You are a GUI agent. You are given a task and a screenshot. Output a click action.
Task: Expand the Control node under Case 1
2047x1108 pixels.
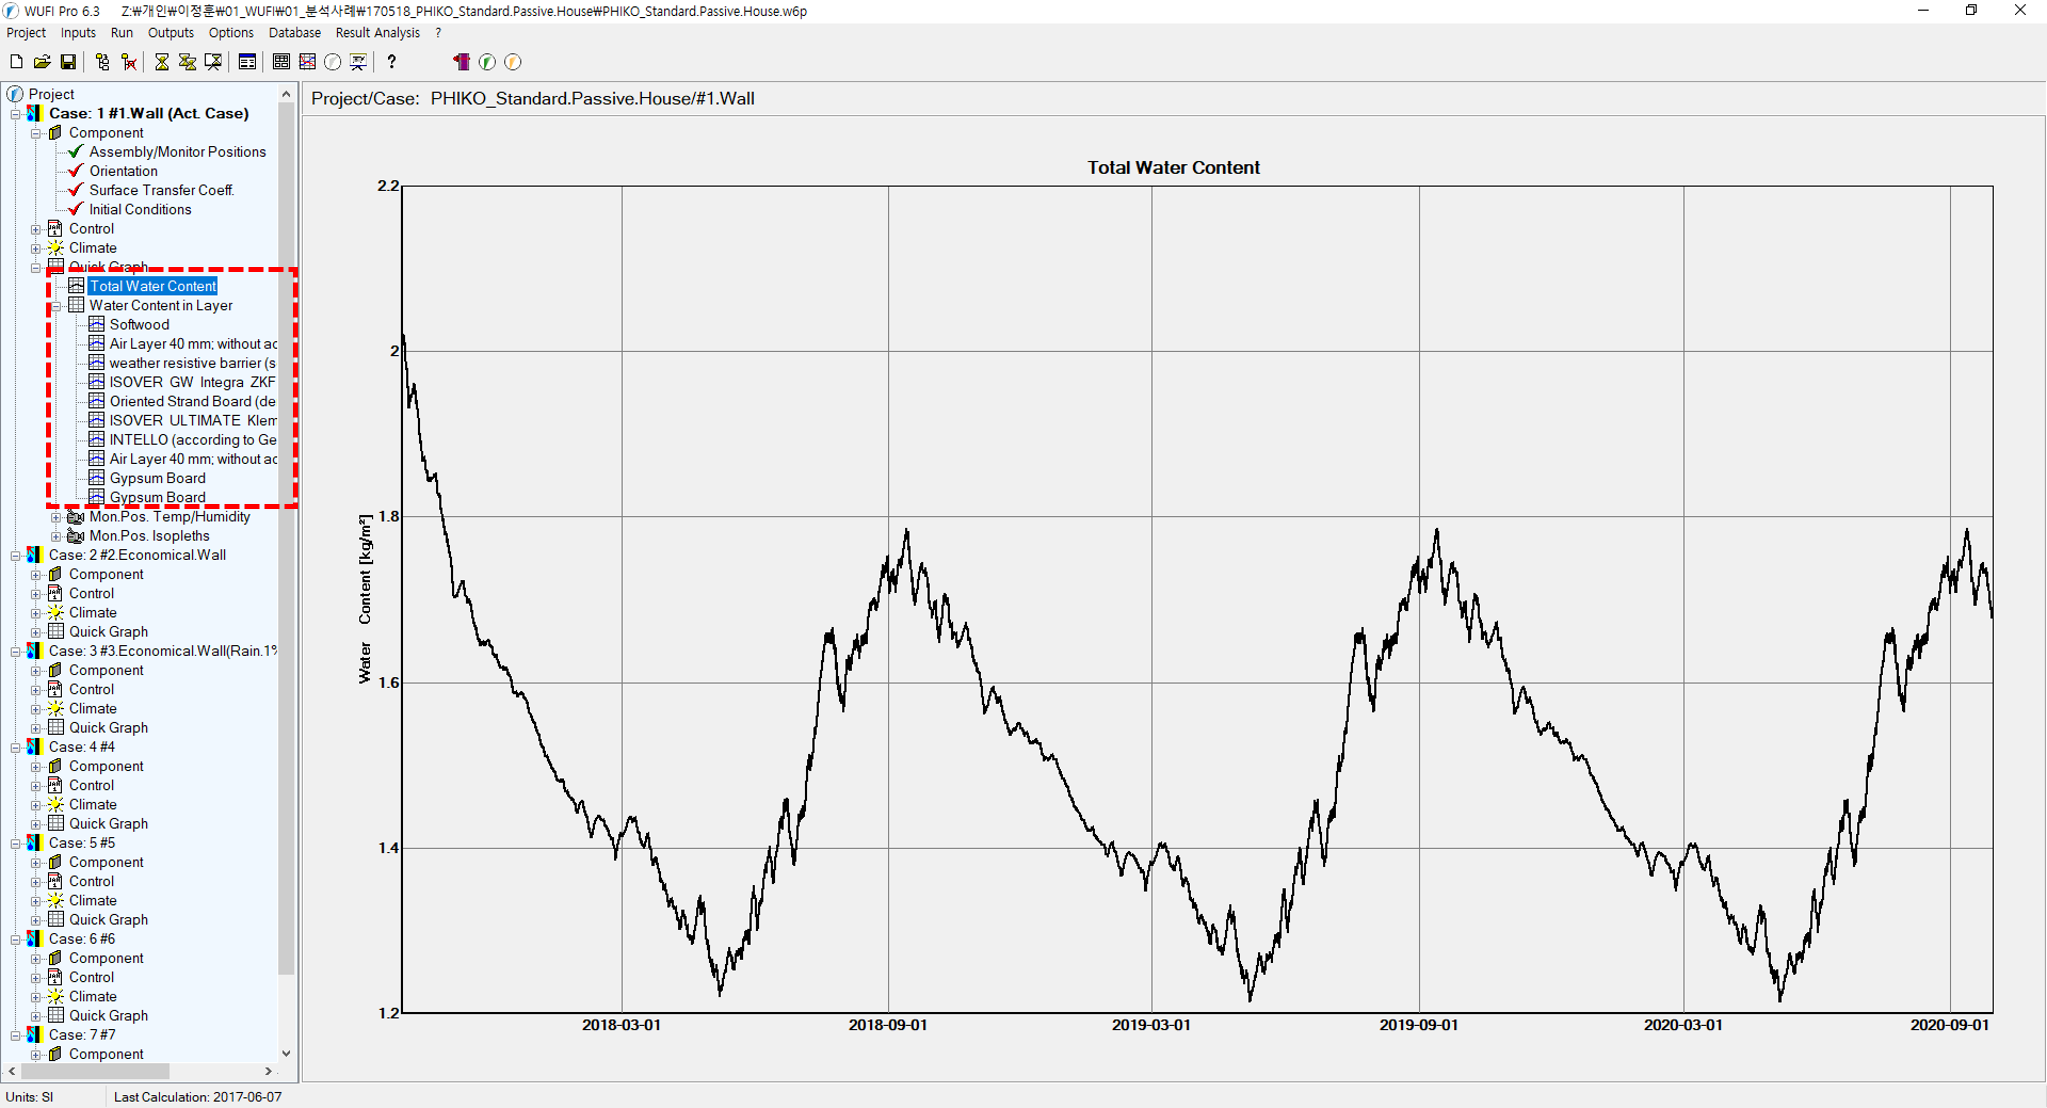(36, 229)
